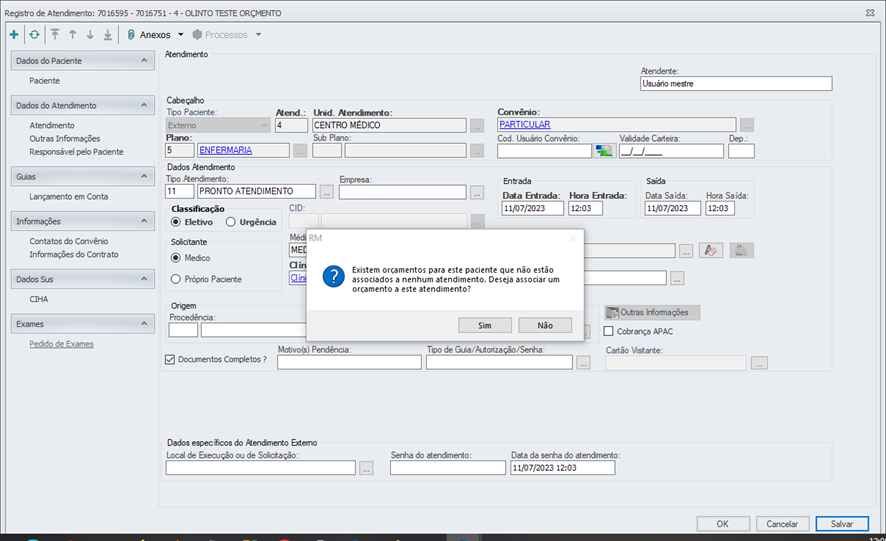Click lookup button beside CID field
This screenshot has height=541, width=886.
point(477,221)
